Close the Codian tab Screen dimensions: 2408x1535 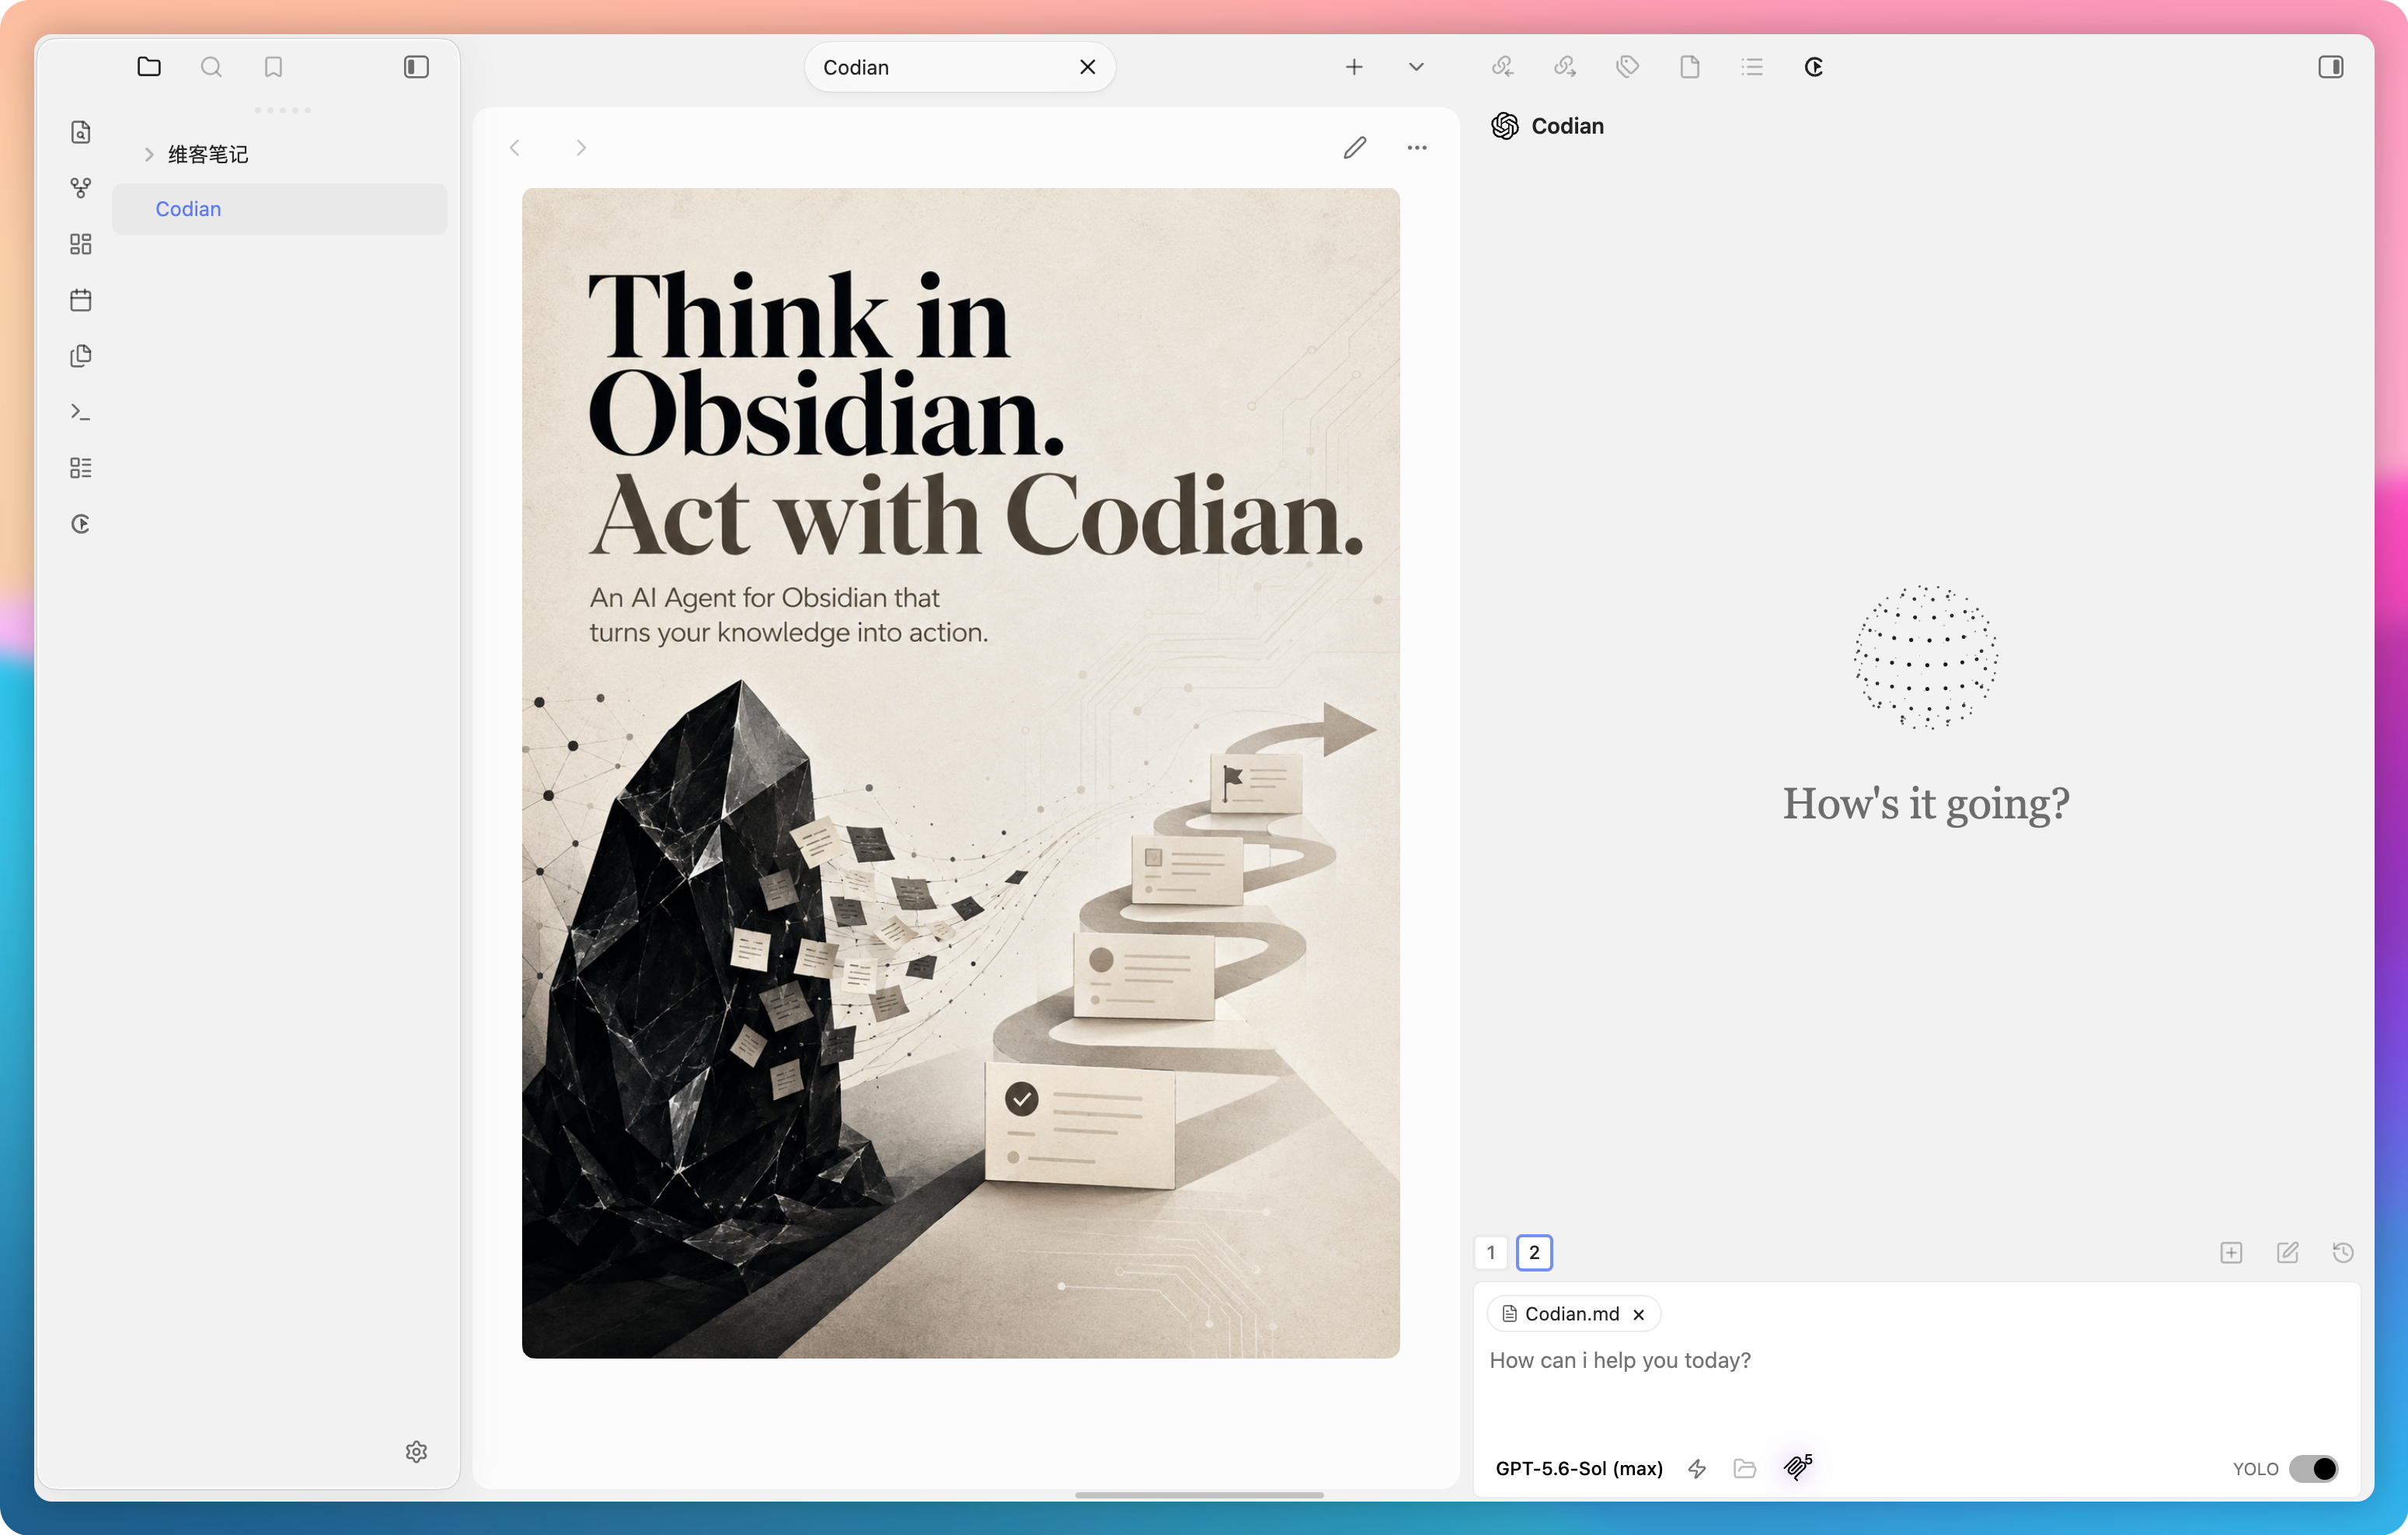point(1087,67)
